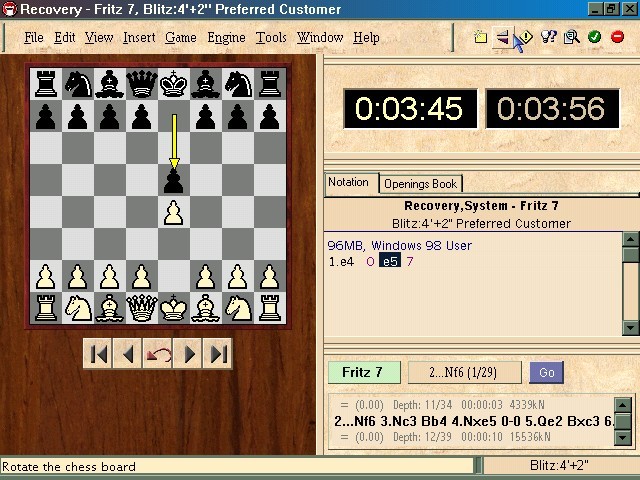Open the Edit menu
The width and height of the screenshot is (640, 480).
click(x=64, y=38)
